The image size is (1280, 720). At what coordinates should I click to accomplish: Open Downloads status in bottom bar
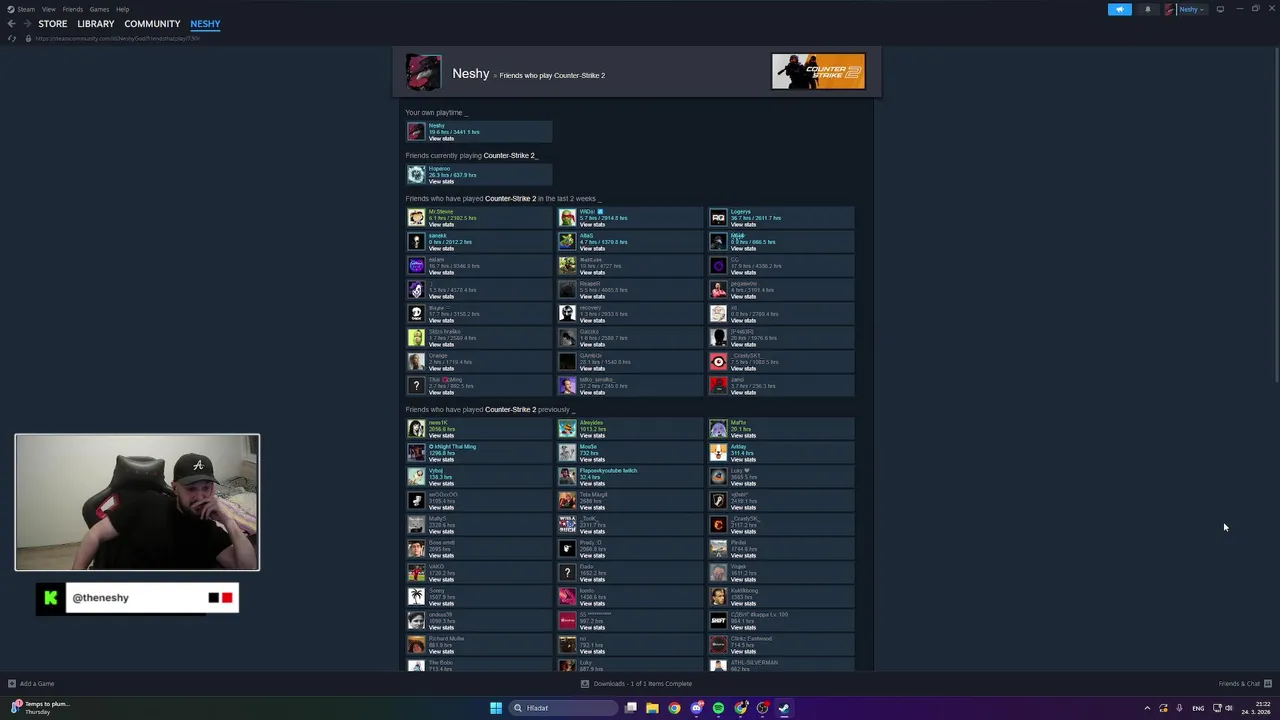(637, 684)
